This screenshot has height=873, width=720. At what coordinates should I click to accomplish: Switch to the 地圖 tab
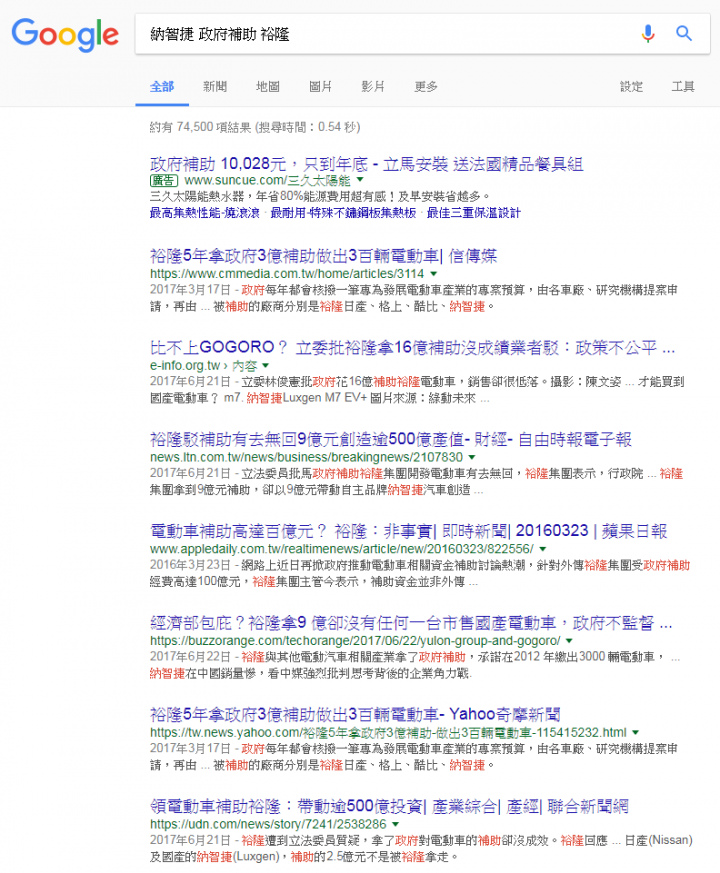(268, 86)
